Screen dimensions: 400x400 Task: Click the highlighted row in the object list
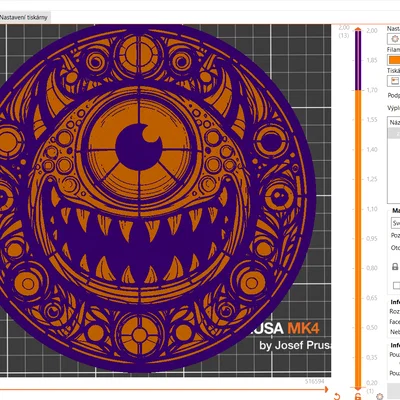point(394,133)
